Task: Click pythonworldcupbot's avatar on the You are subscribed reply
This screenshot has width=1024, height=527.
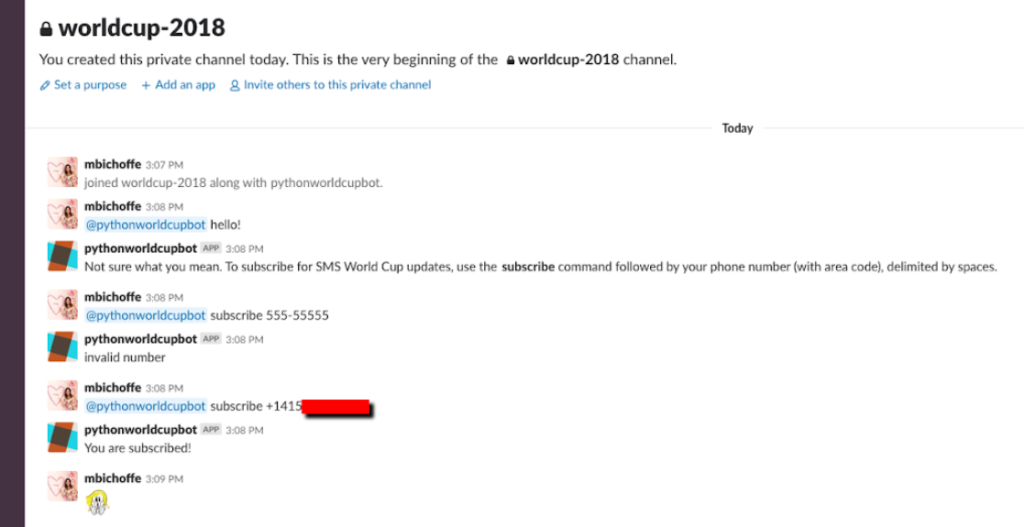Action: coord(63,438)
